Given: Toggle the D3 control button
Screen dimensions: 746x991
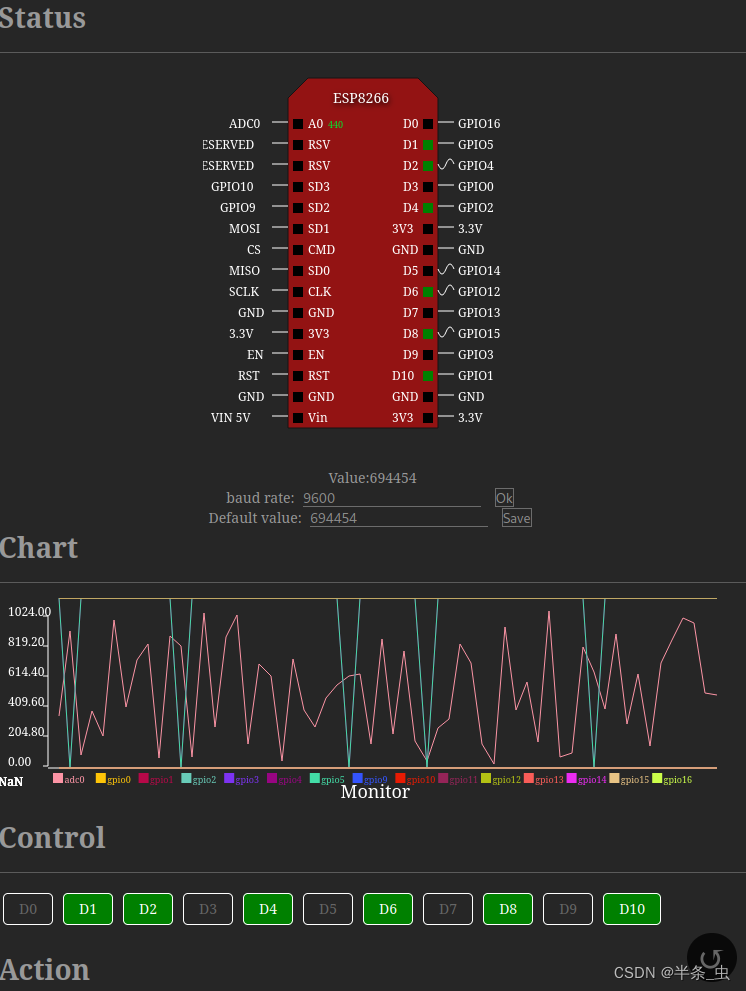Looking at the screenshot, I should pyautogui.click(x=208, y=909).
